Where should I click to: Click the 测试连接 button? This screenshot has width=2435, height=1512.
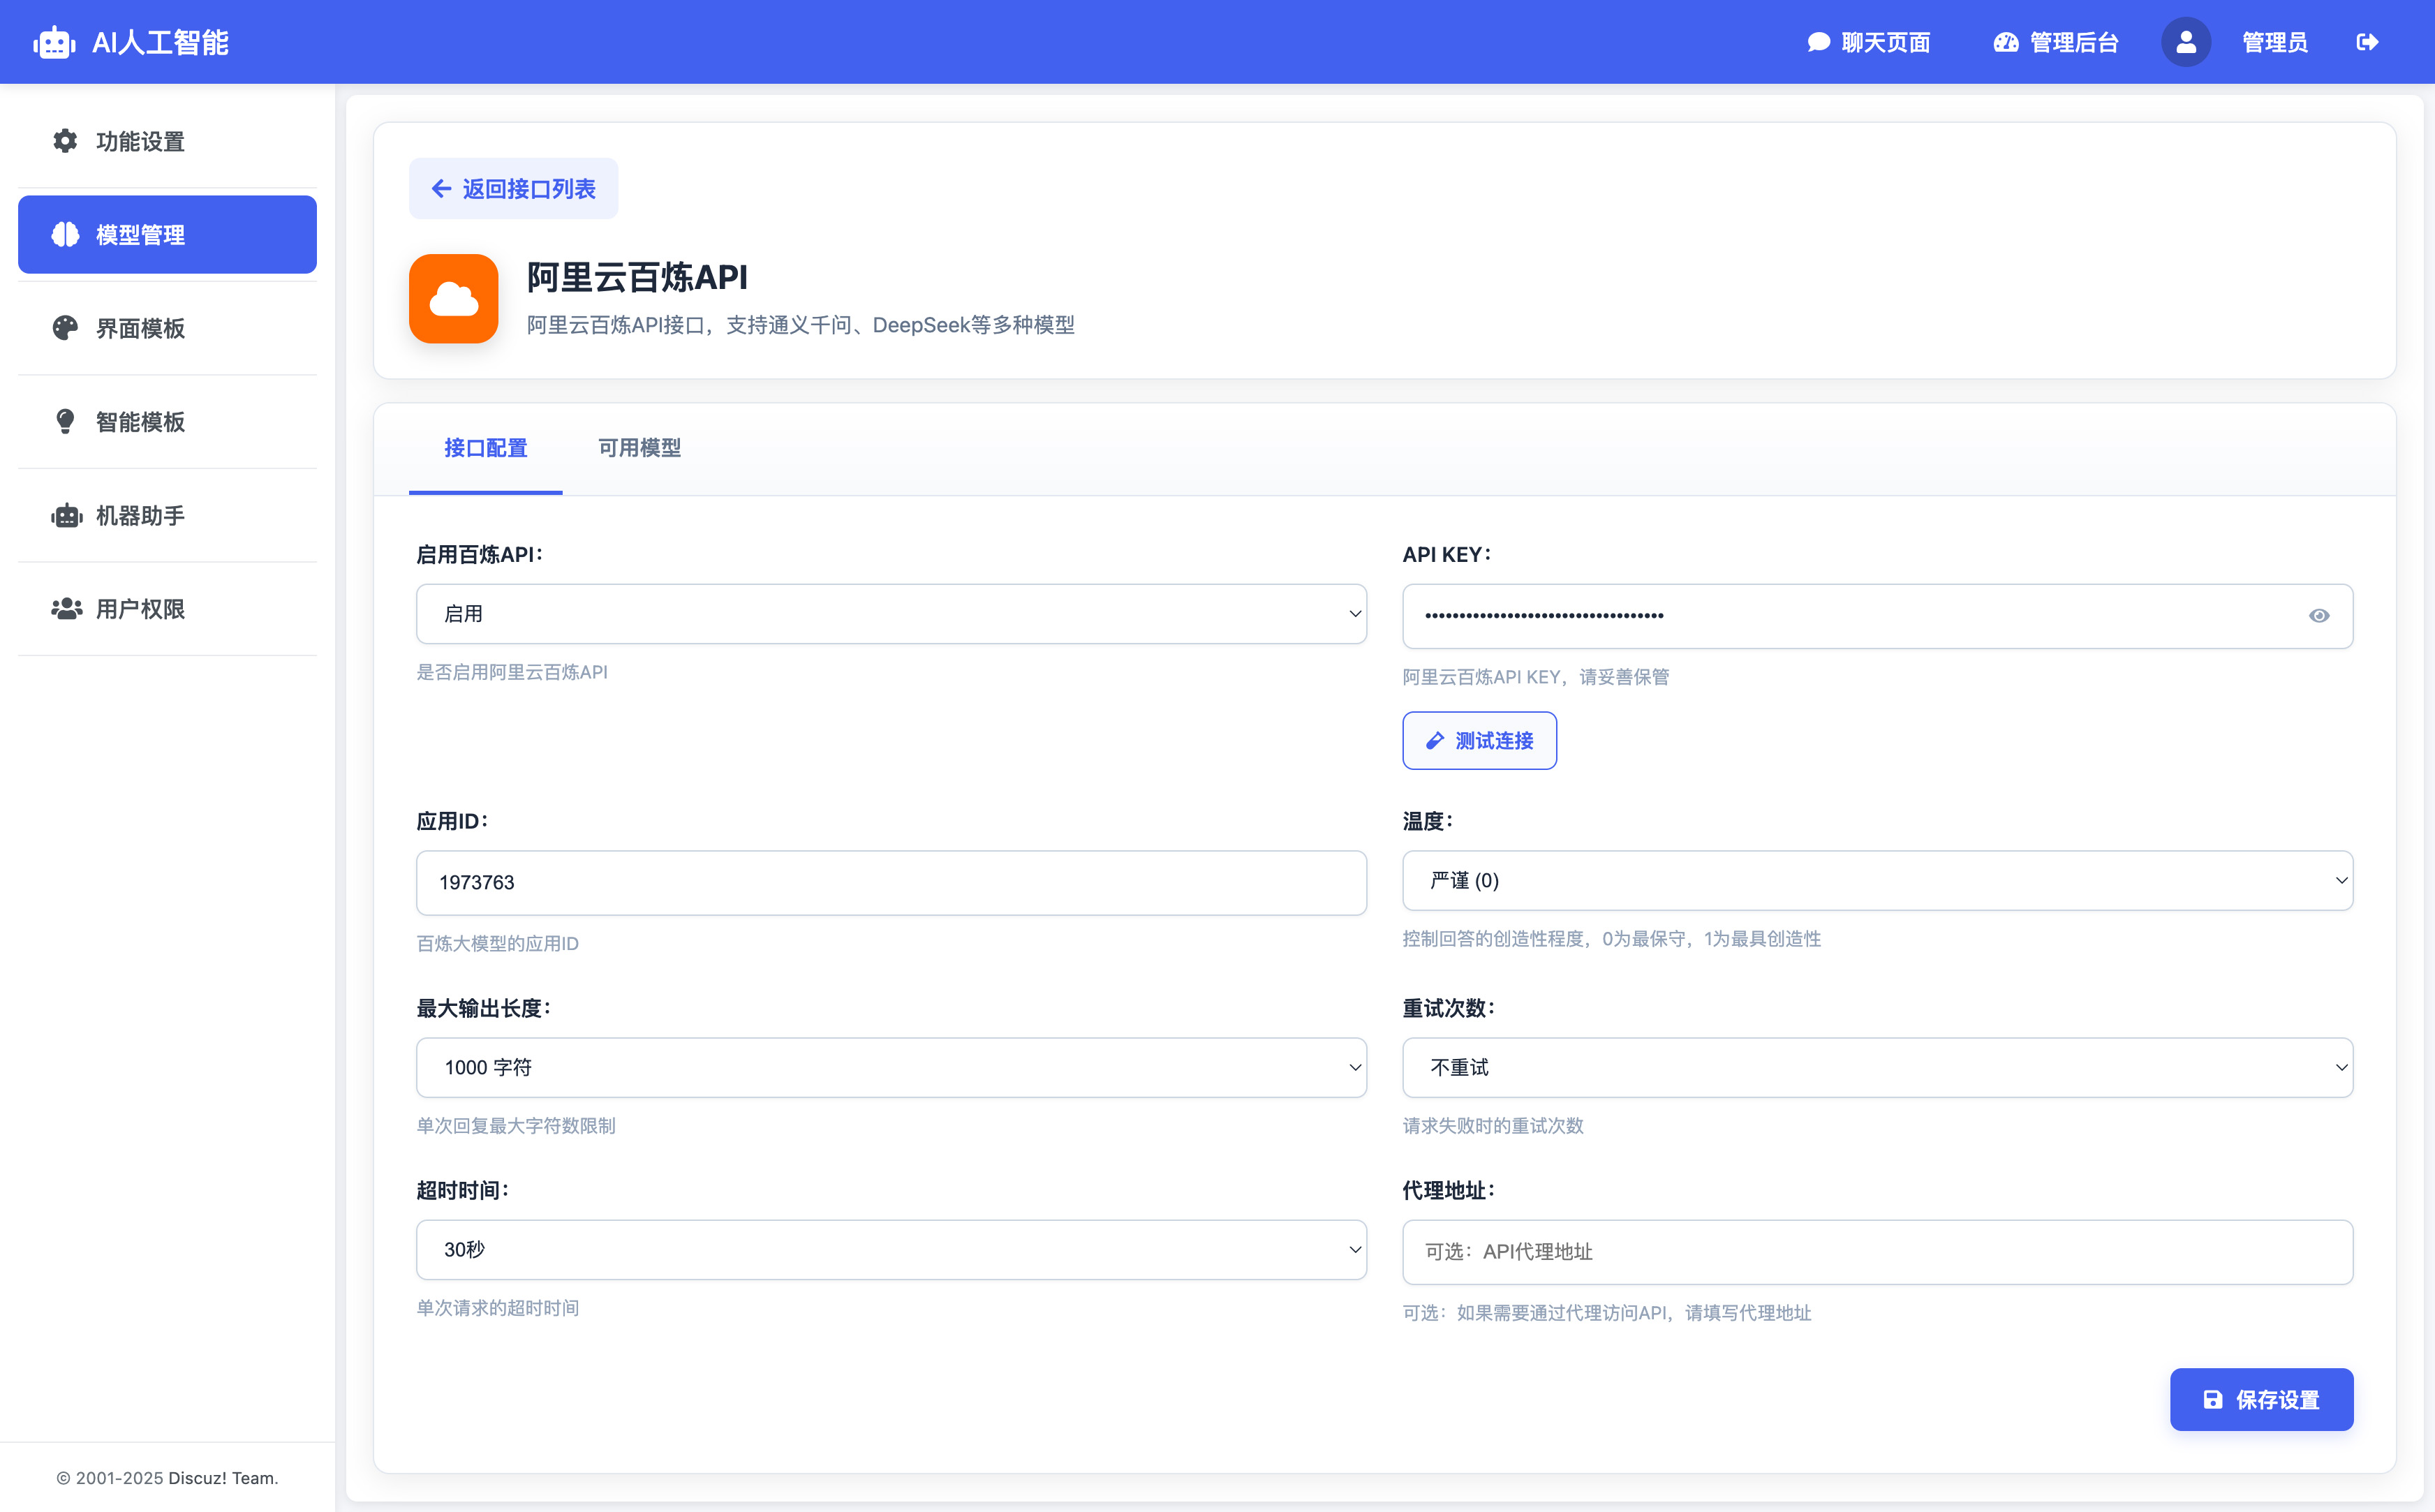coord(1479,740)
